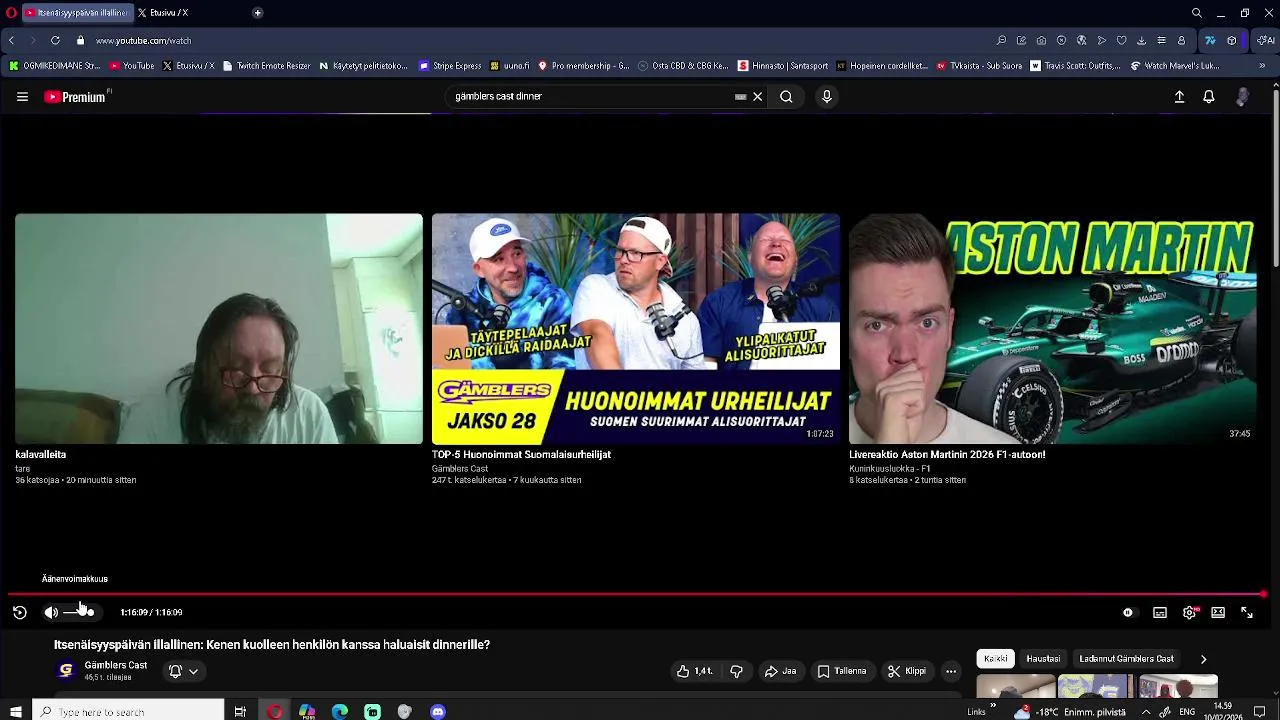Open Opera tab search magnifier

[x=1196, y=13]
